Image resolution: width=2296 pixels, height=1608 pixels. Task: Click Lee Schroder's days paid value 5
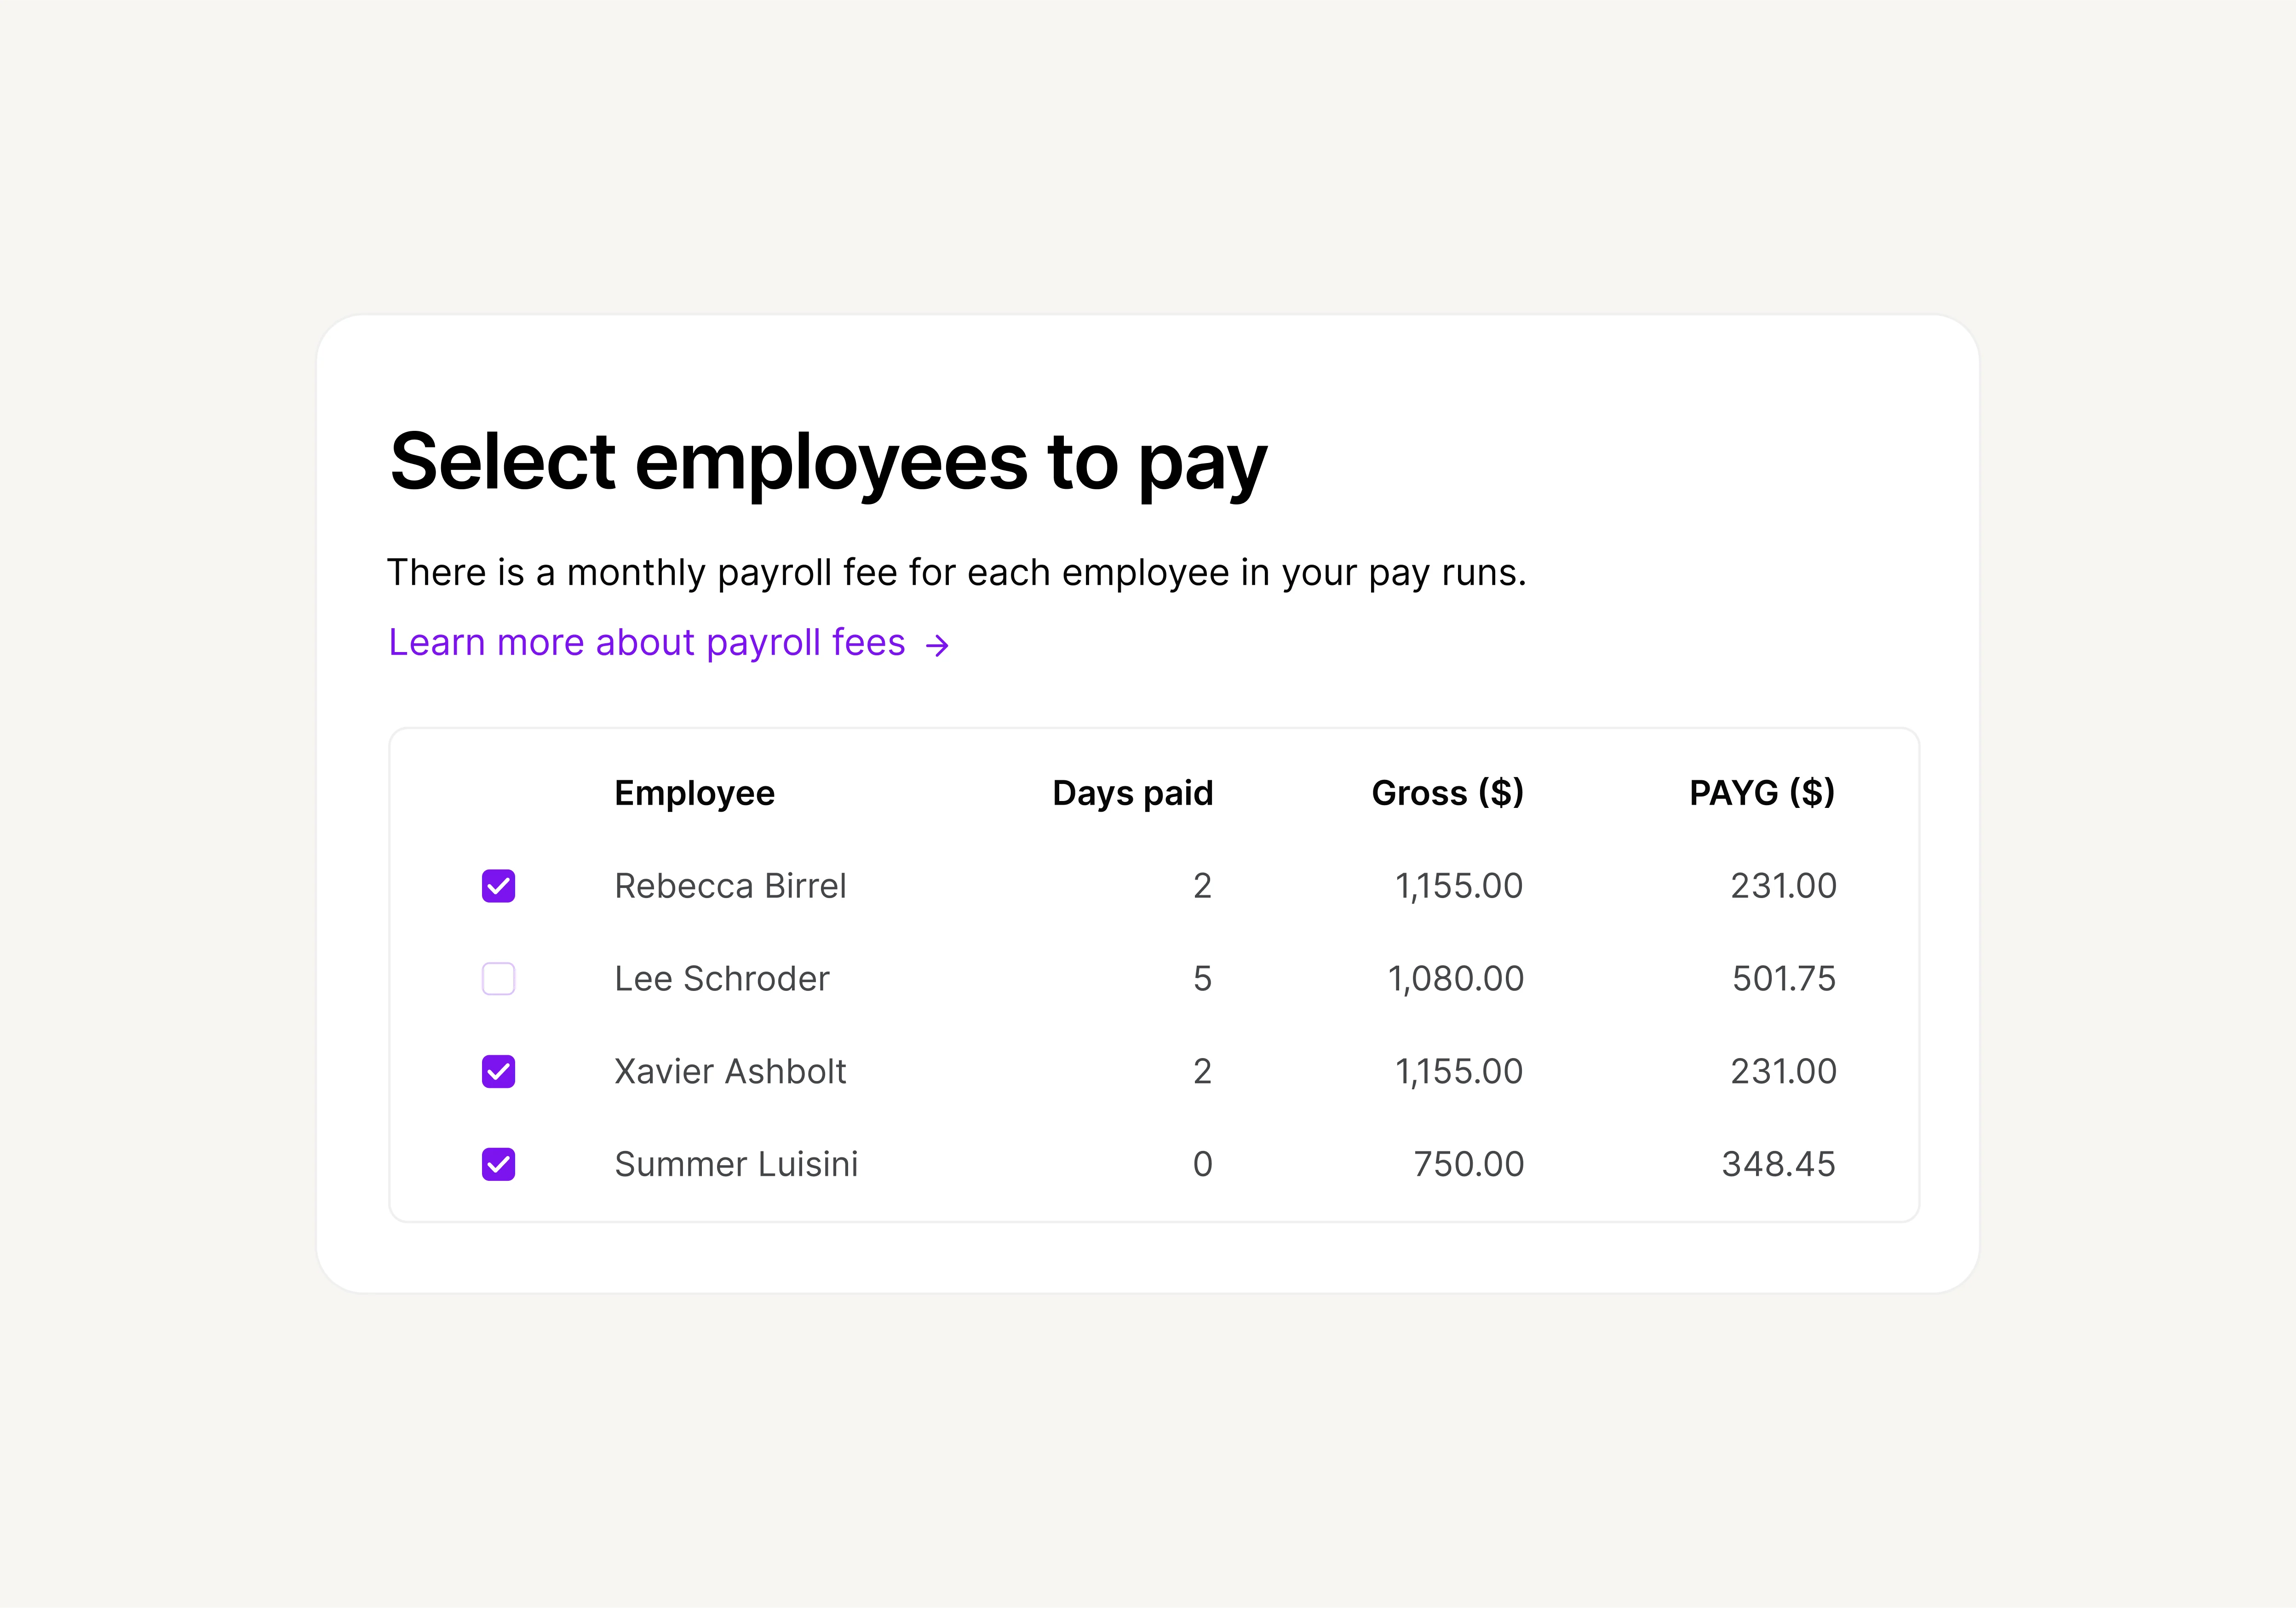1202,978
